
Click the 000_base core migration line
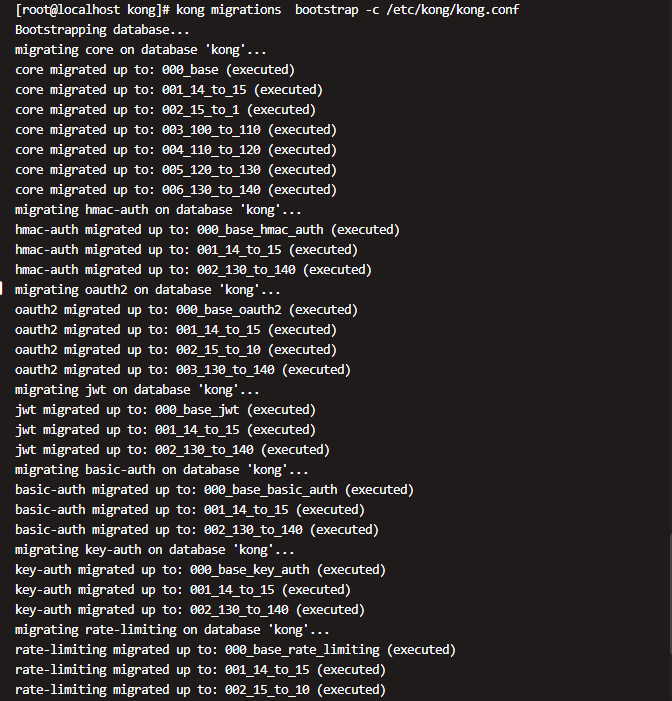155,70
